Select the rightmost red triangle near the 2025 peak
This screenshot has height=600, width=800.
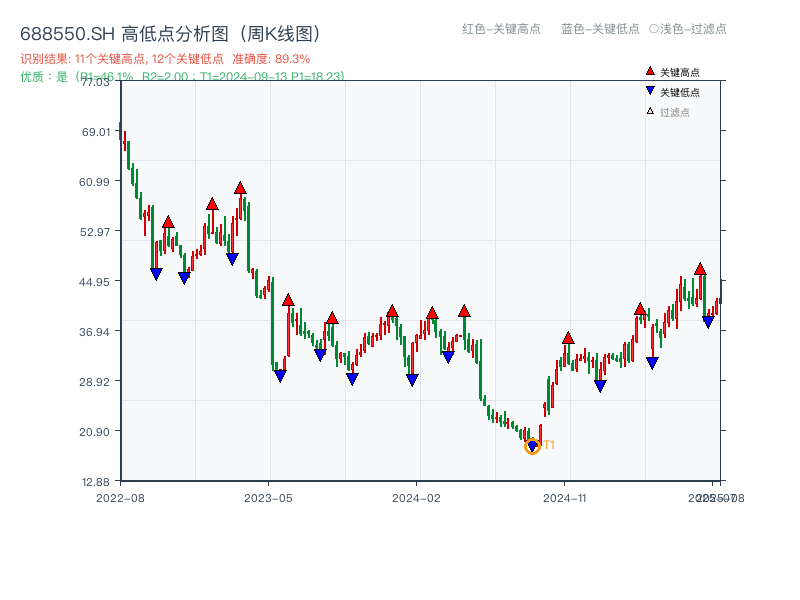pyautogui.click(x=700, y=267)
